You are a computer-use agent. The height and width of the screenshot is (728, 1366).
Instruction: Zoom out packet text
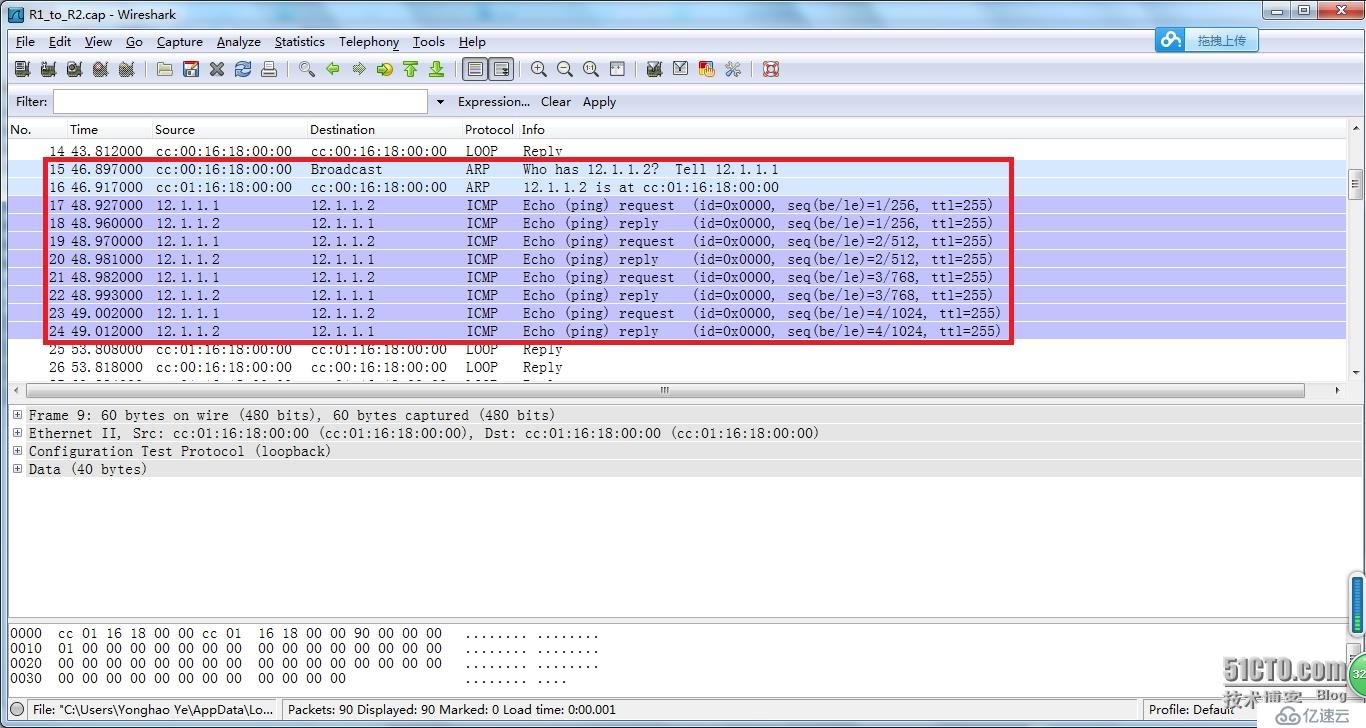coord(565,69)
